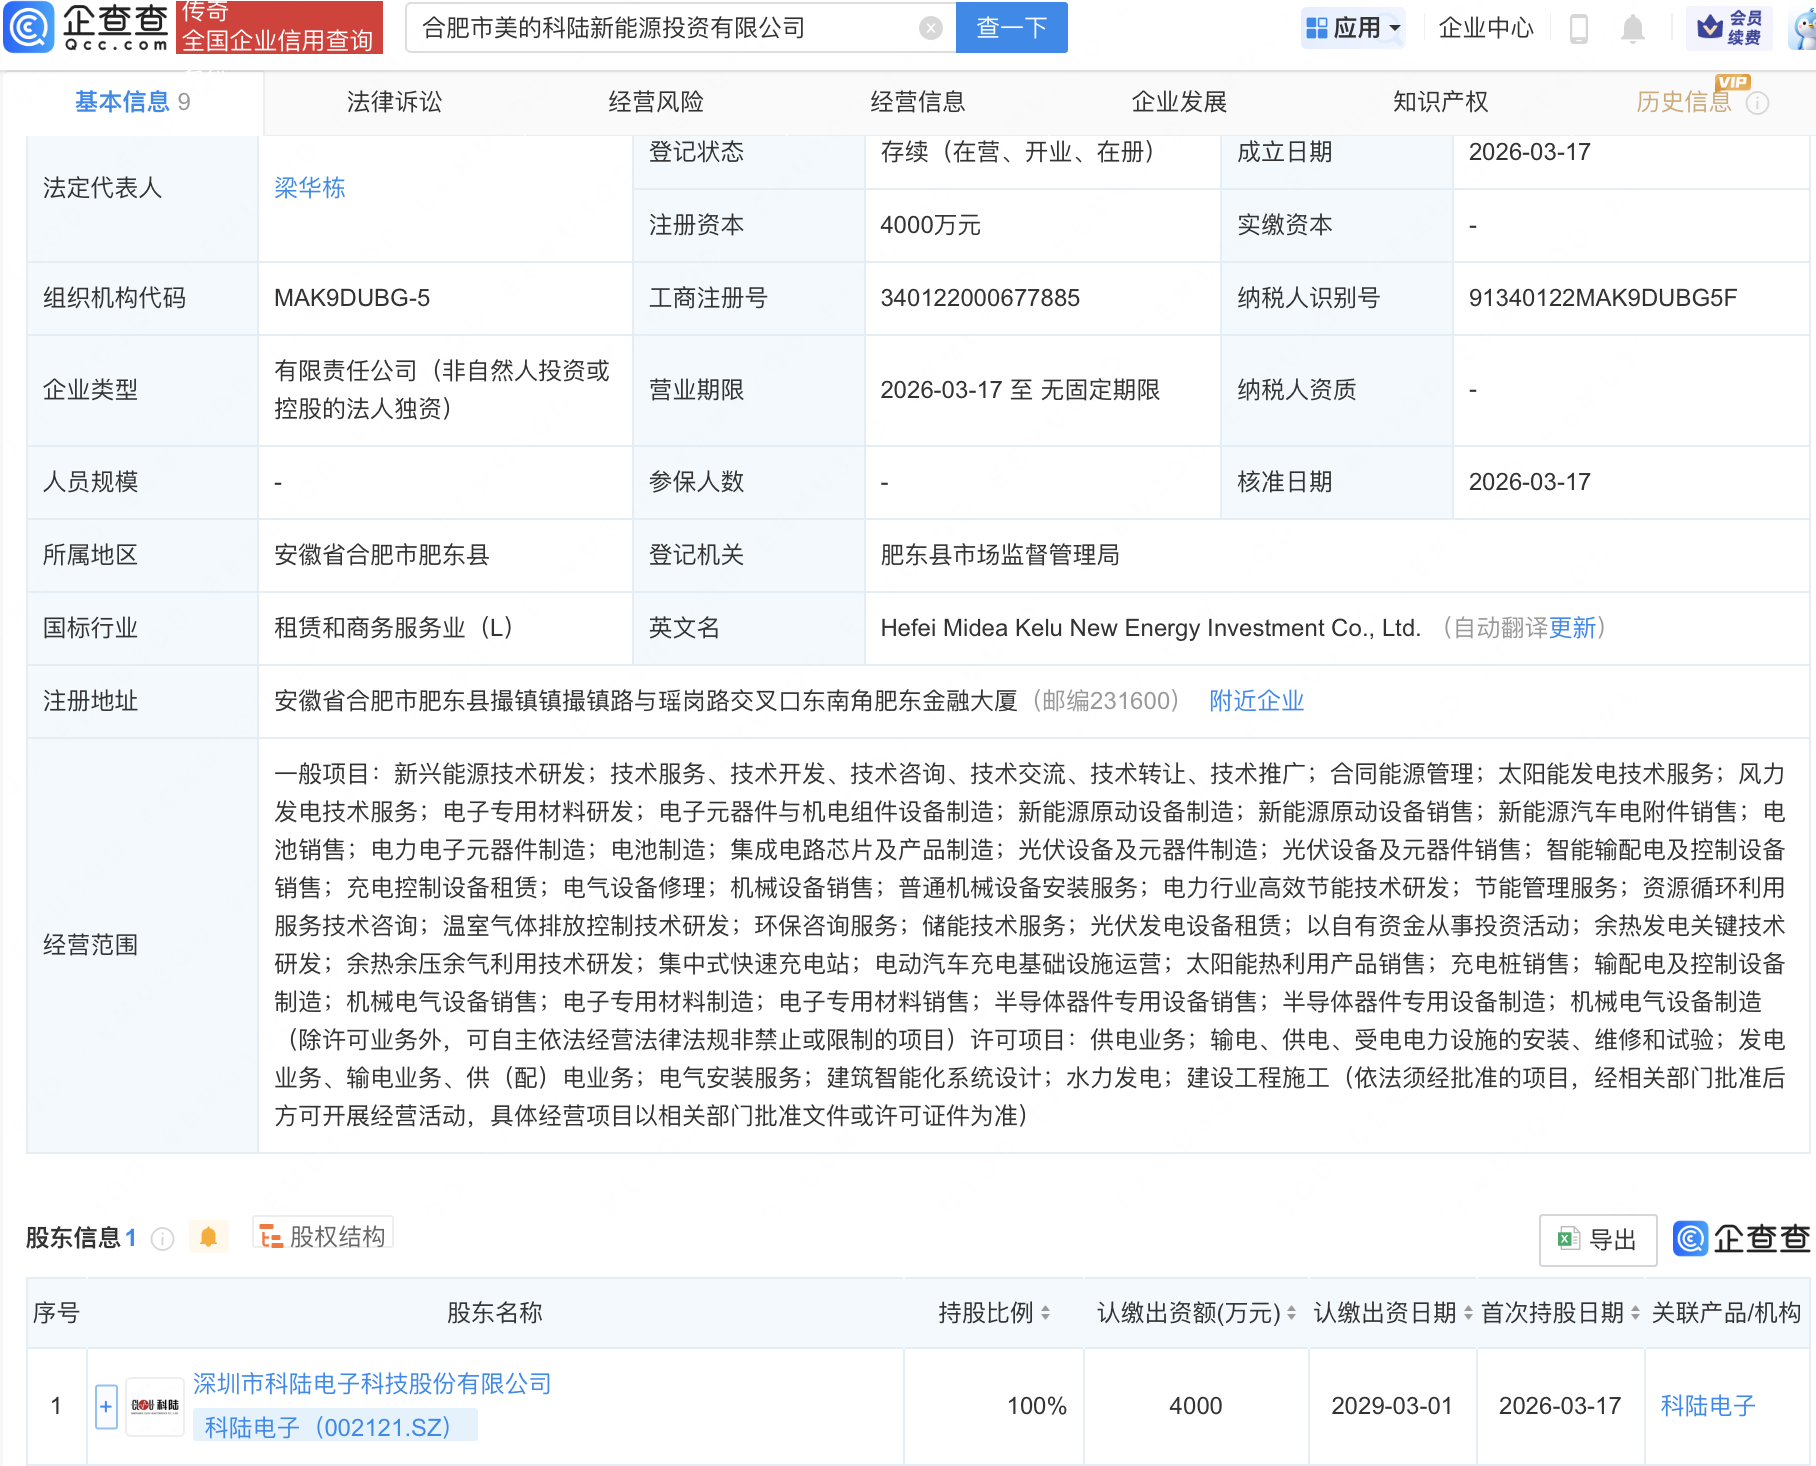Click inside the company name search field

tap(650, 27)
